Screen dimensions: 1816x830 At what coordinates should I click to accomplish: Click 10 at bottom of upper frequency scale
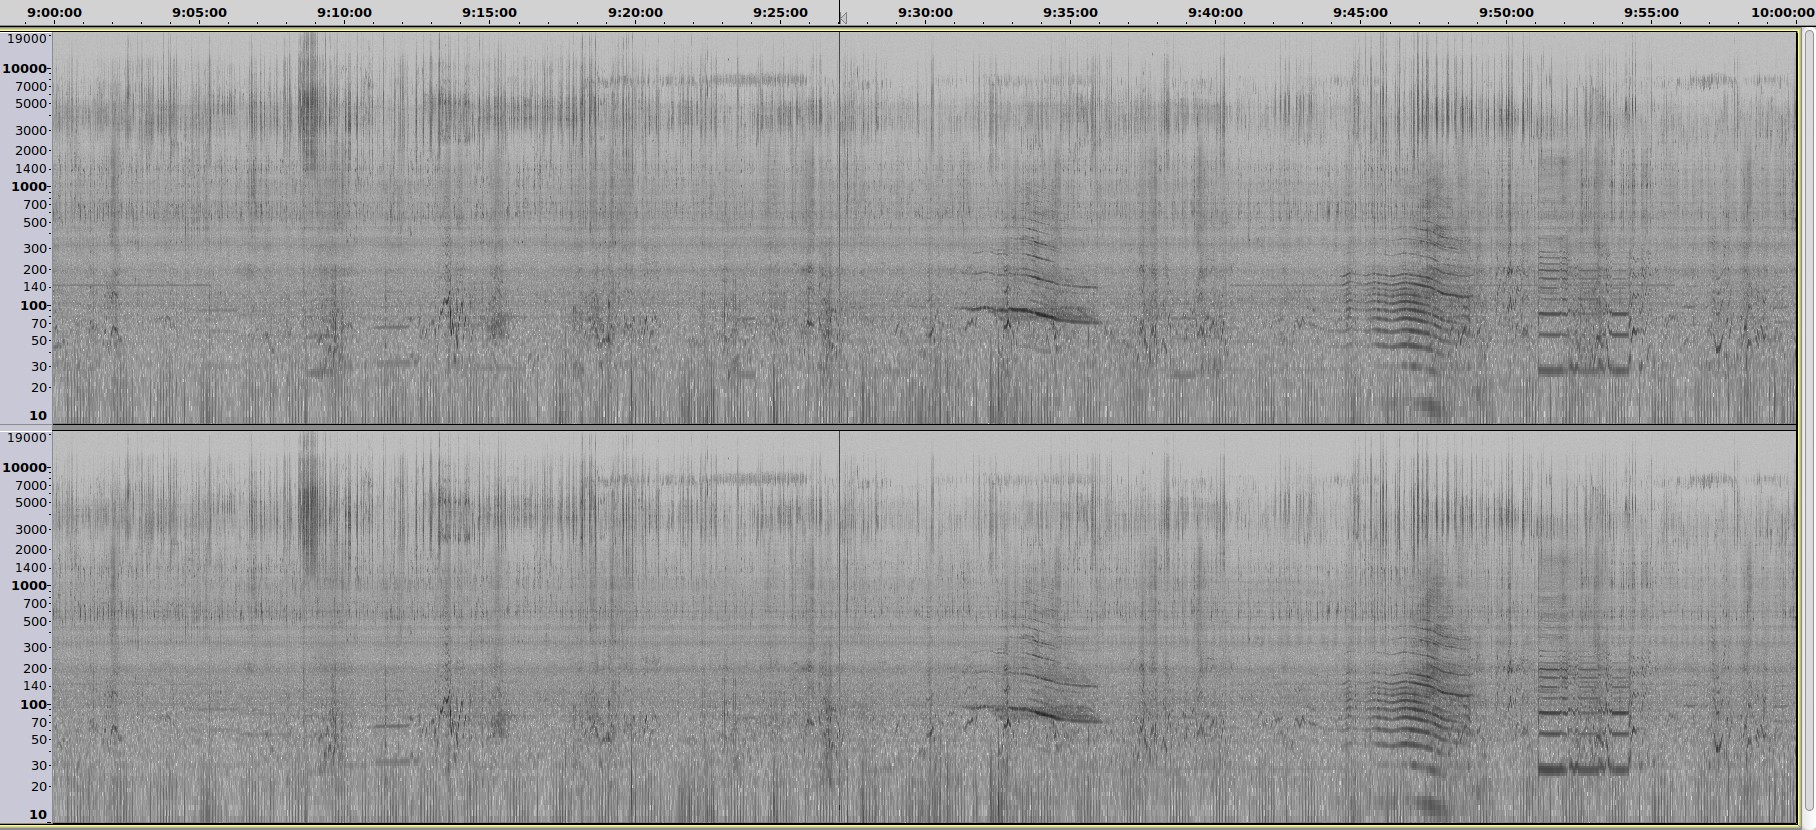(37, 415)
